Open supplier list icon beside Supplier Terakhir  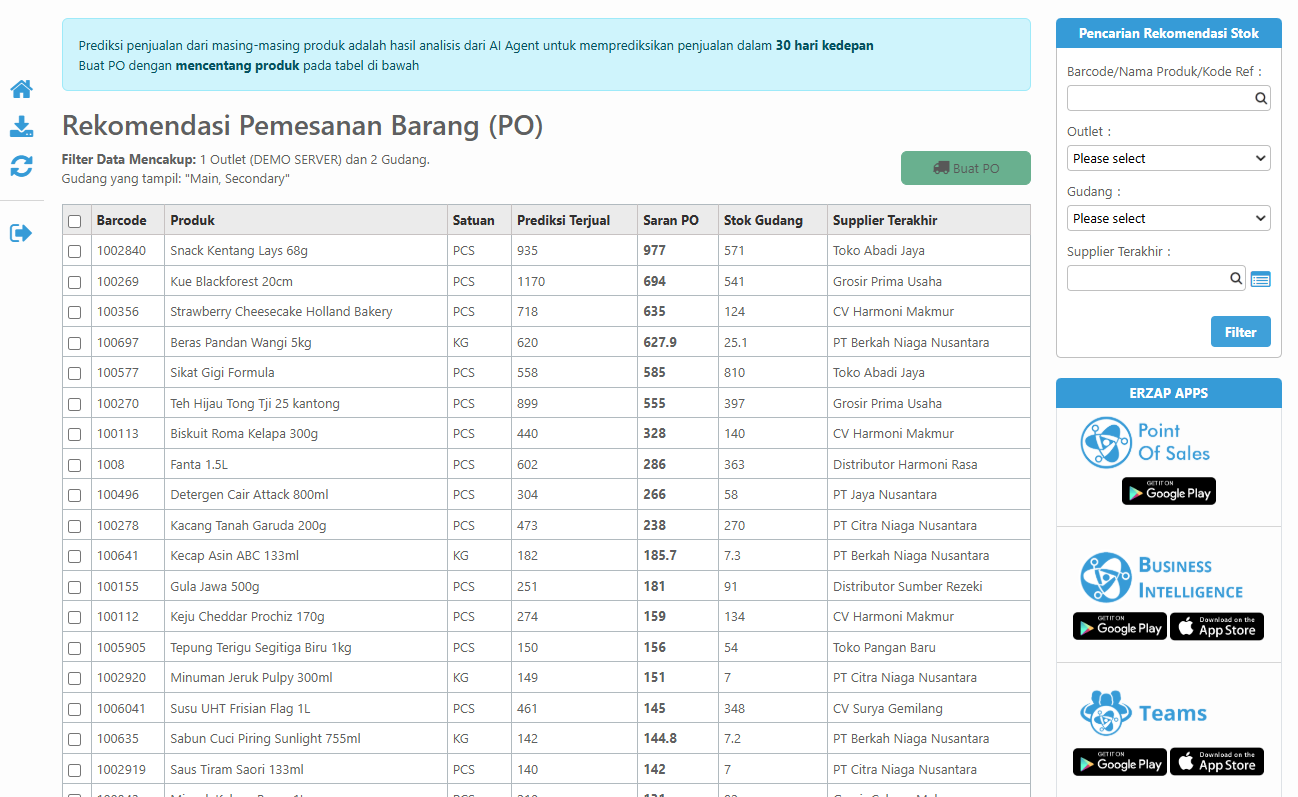pos(1260,279)
